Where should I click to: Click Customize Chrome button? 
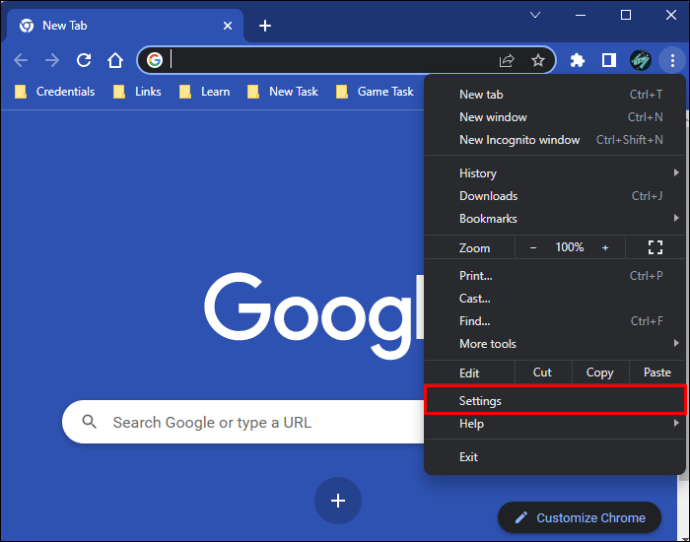580,518
